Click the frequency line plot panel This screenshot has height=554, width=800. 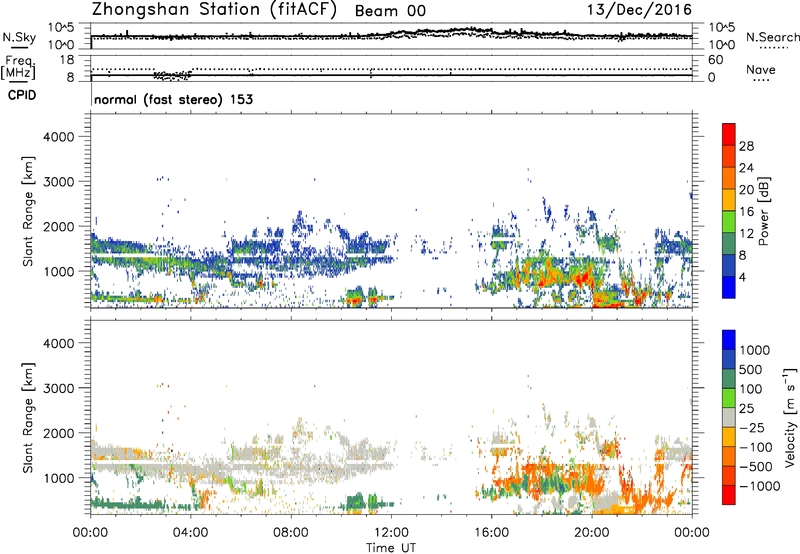(391, 67)
